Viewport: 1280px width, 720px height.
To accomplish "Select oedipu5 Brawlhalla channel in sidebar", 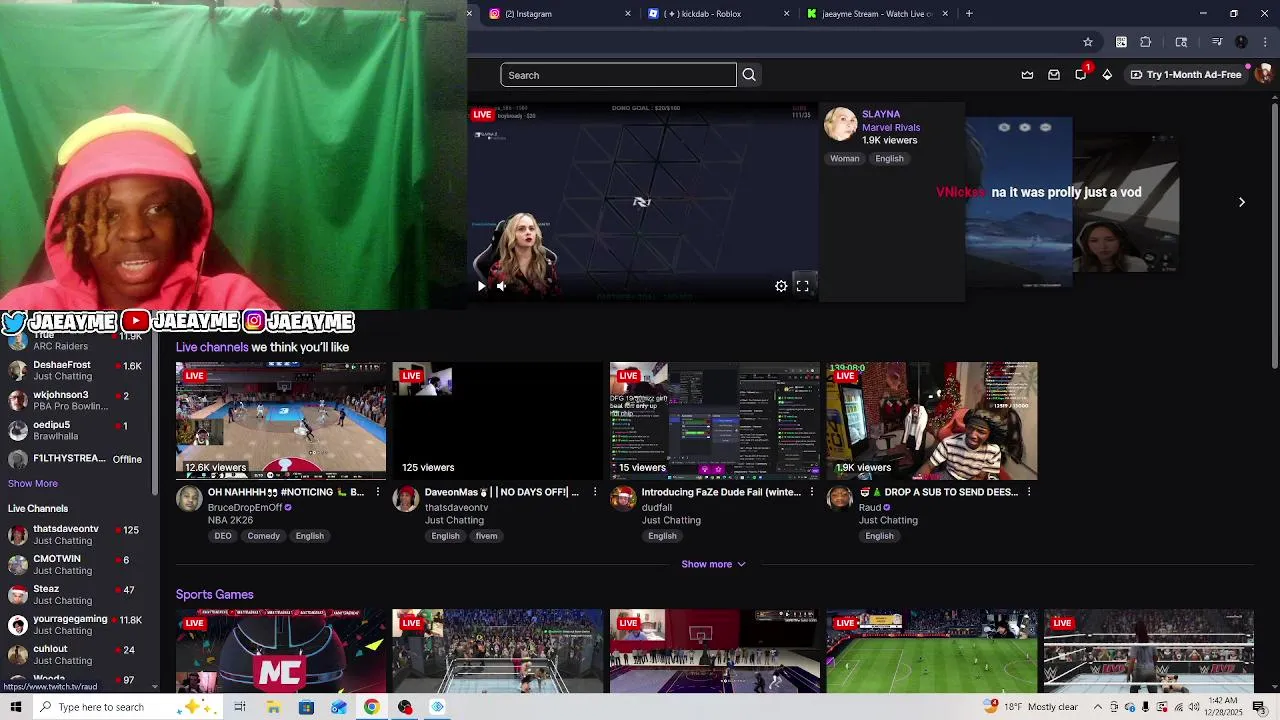I will 75,430.
